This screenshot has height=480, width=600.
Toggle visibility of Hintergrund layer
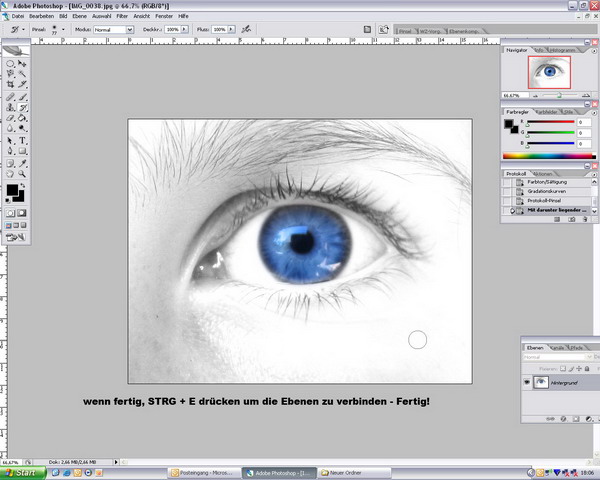pos(527,382)
